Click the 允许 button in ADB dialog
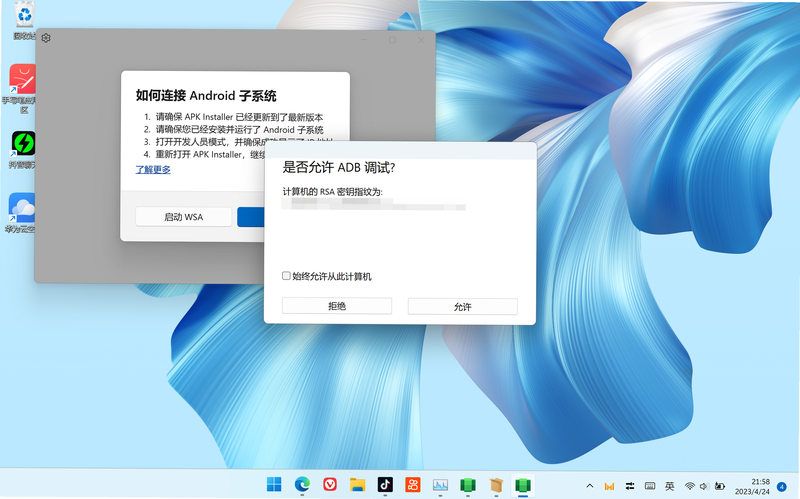Screen dimensions: 800x499 tap(463, 307)
